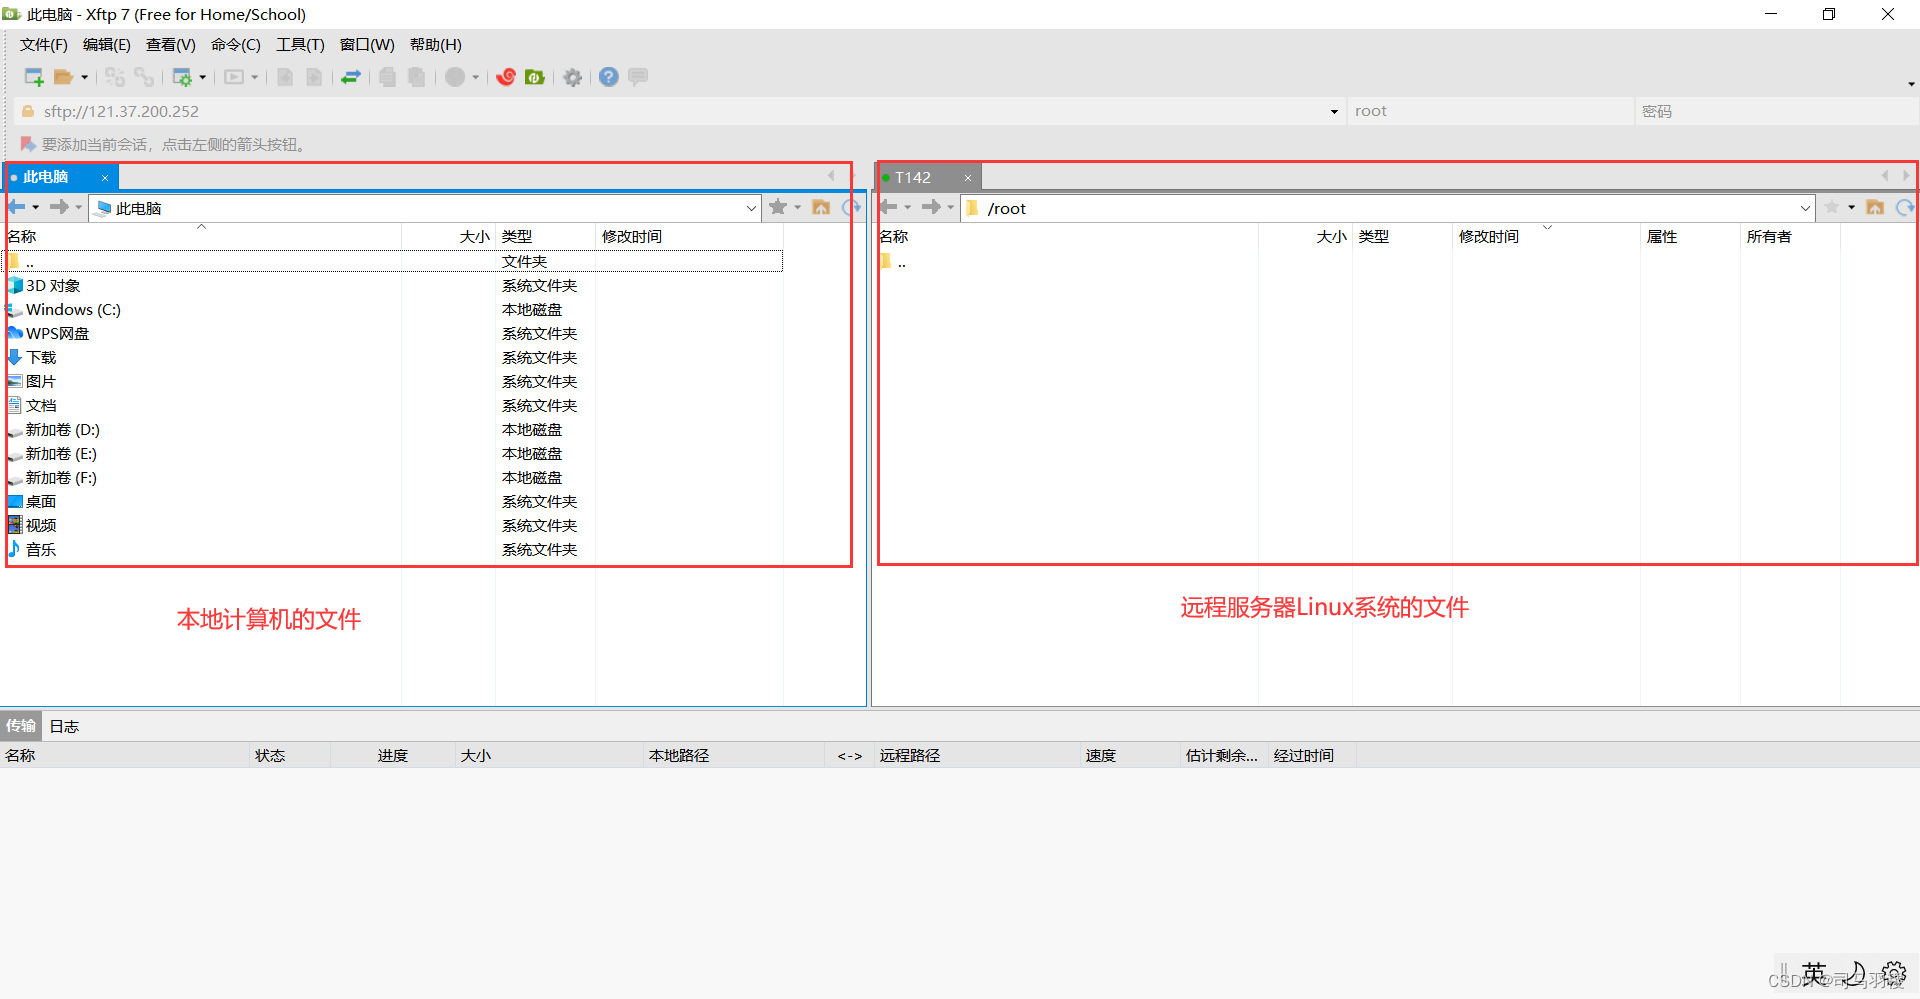Open the 帮助(H) menu
Image resolution: width=1920 pixels, height=999 pixels.
click(436, 45)
